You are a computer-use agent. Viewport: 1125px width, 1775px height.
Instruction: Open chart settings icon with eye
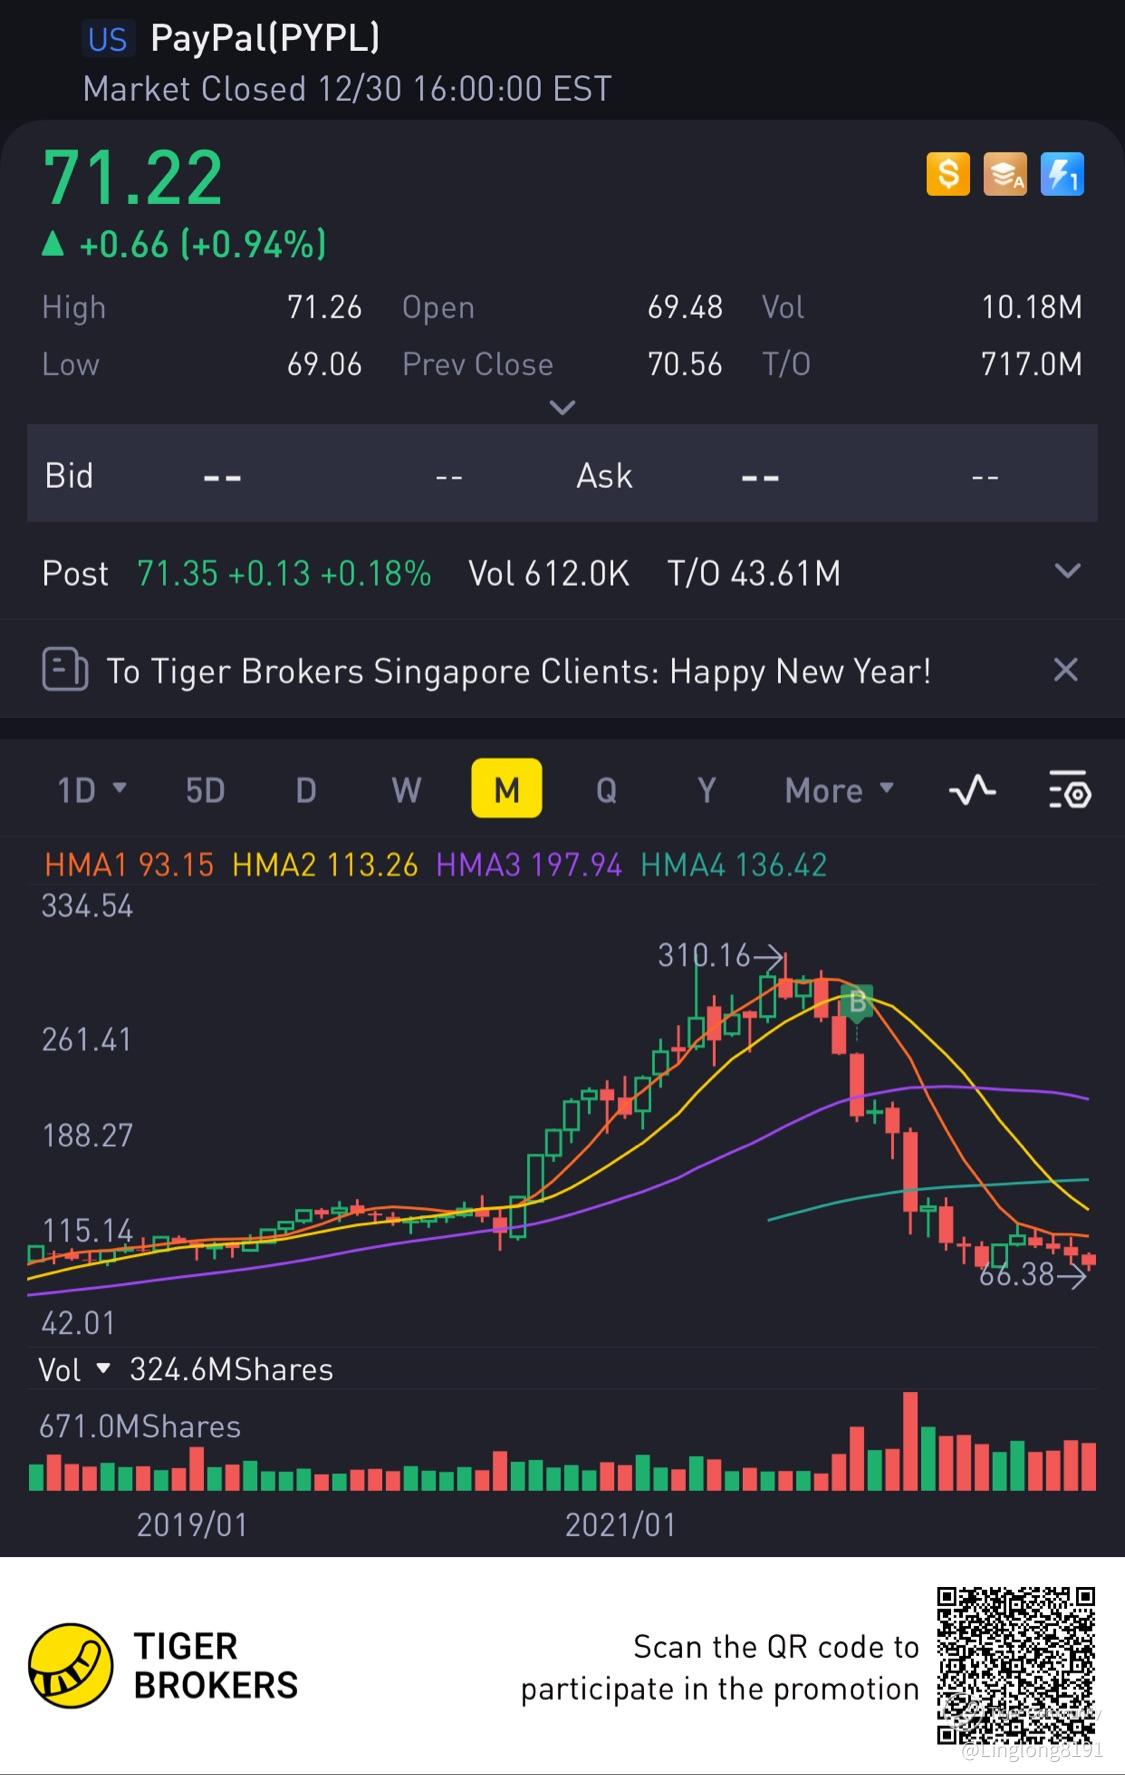(x=1069, y=791)
